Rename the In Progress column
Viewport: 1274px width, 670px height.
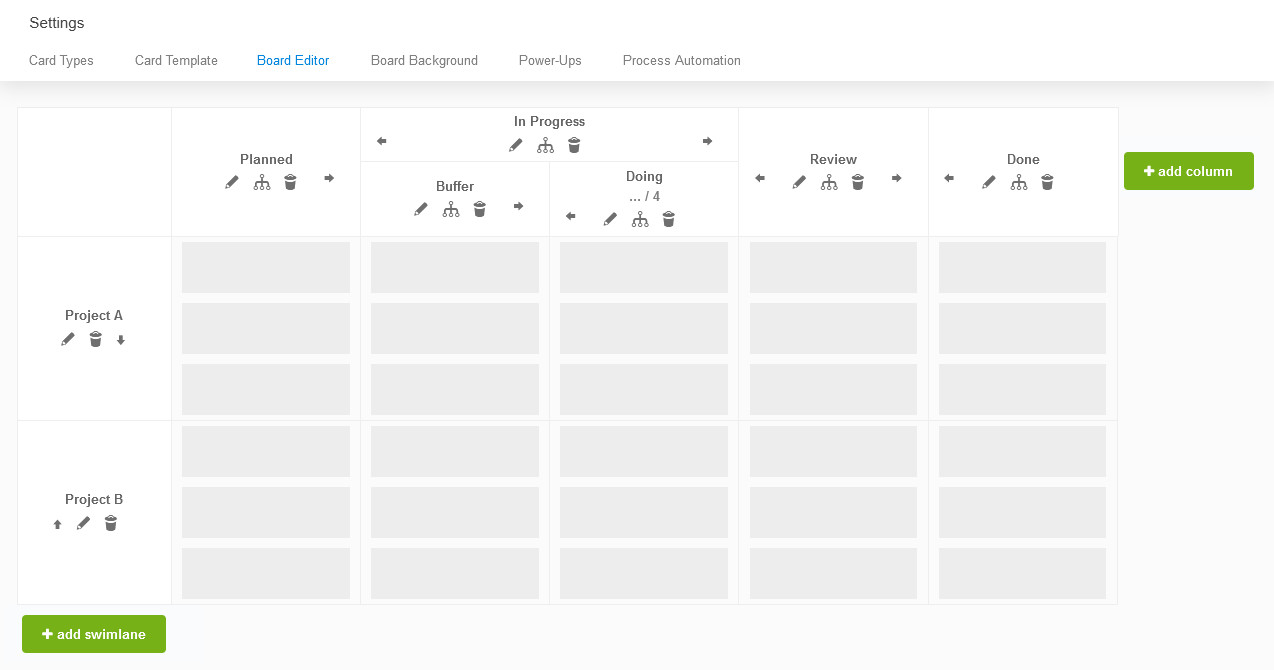(x=515, y=145)
